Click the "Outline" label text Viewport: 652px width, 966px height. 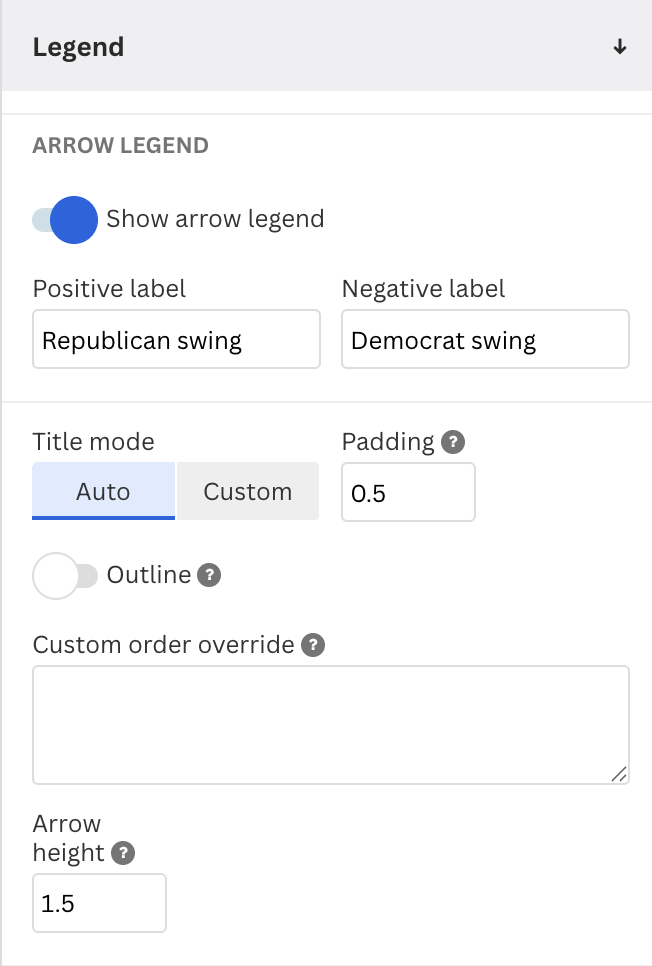[148, 575]
